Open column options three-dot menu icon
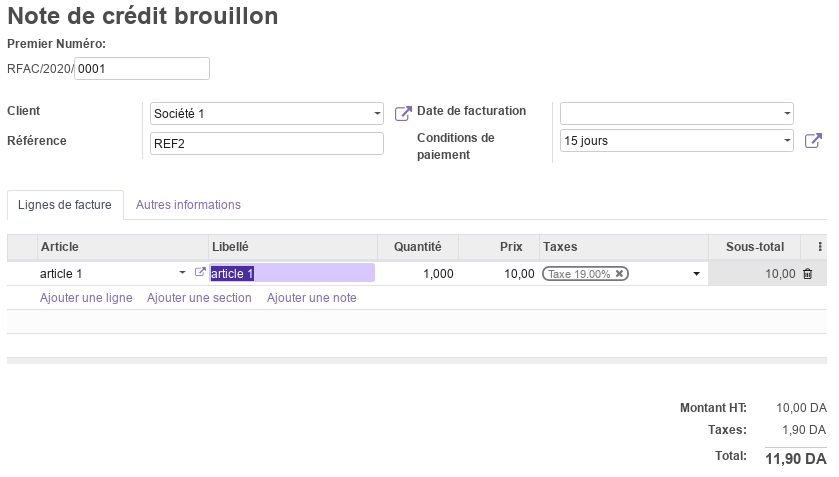 pos(820,247)
